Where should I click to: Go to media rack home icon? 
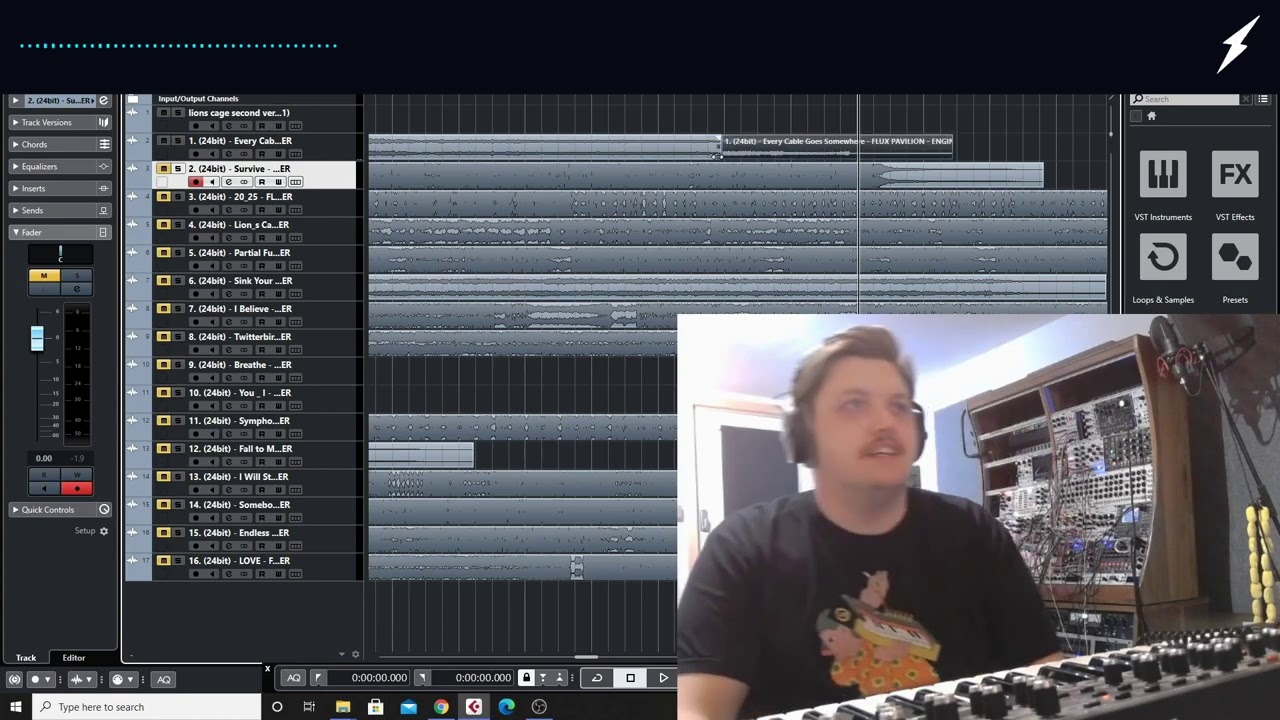tap(1151, 116)
